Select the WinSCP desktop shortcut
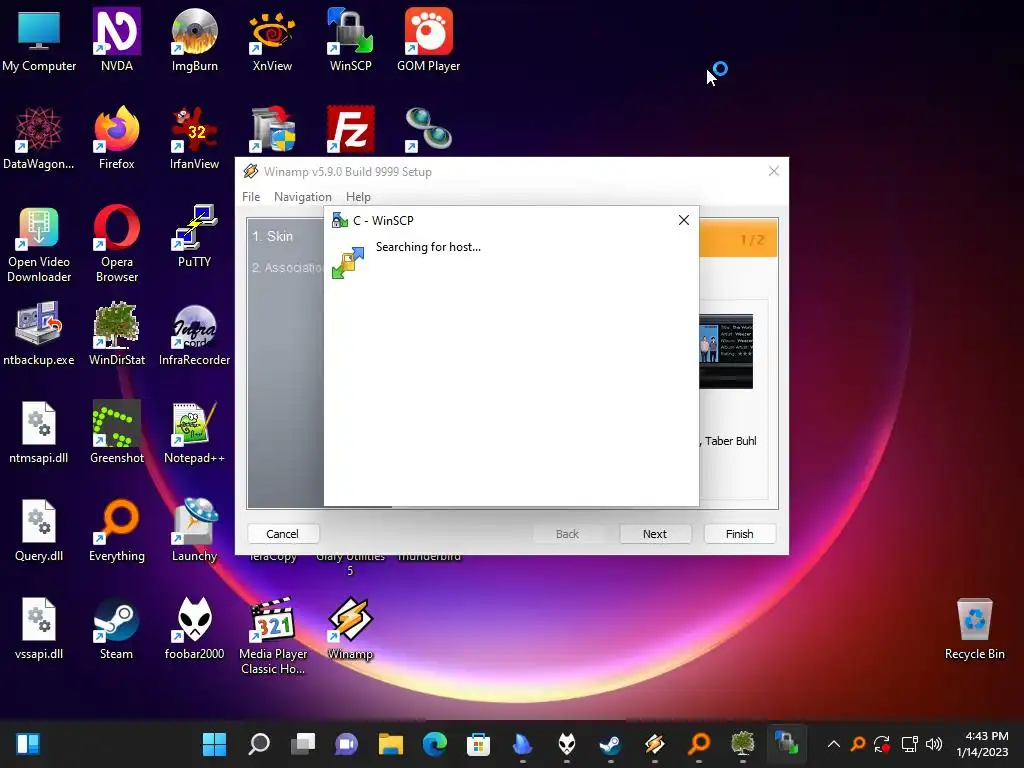 tap(351, 40)
